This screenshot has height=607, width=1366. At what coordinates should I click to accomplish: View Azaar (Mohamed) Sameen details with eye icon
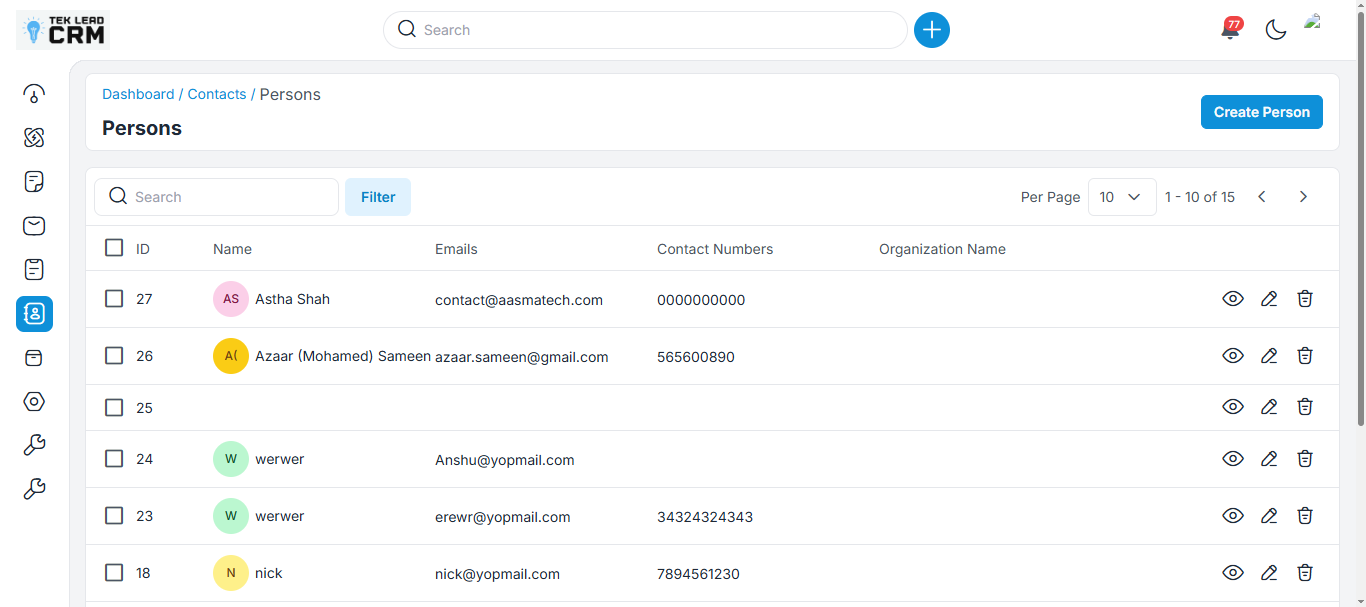pos(1232,356)
